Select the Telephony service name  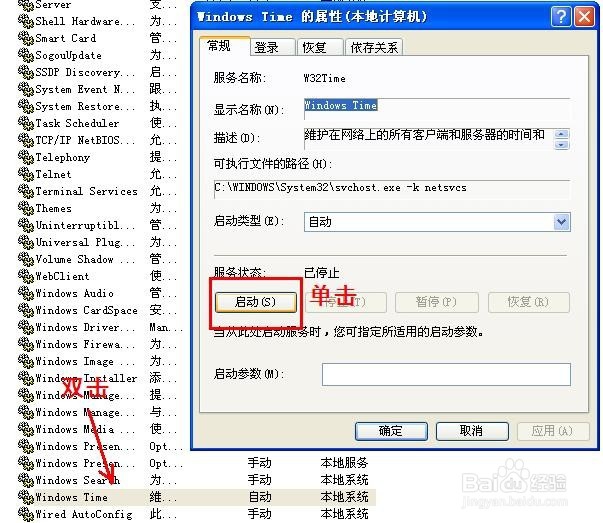tap(63, 157)
